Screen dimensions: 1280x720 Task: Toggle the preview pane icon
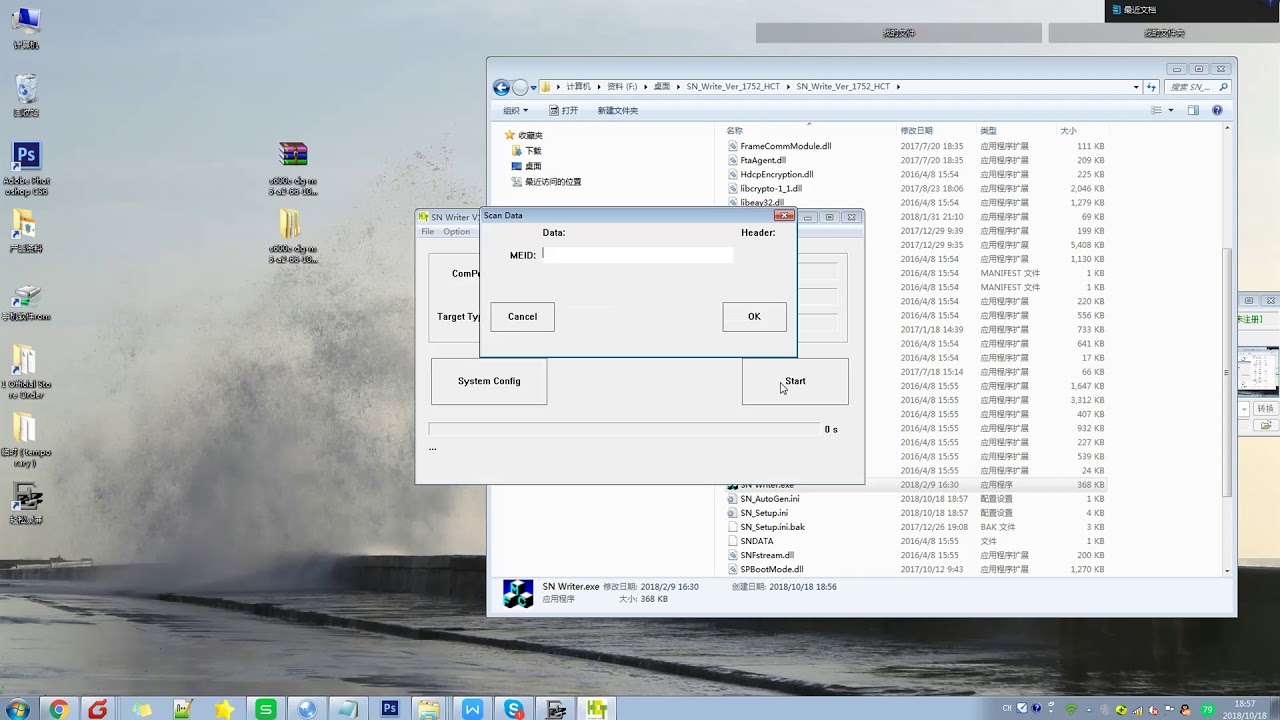(1193, 111)
